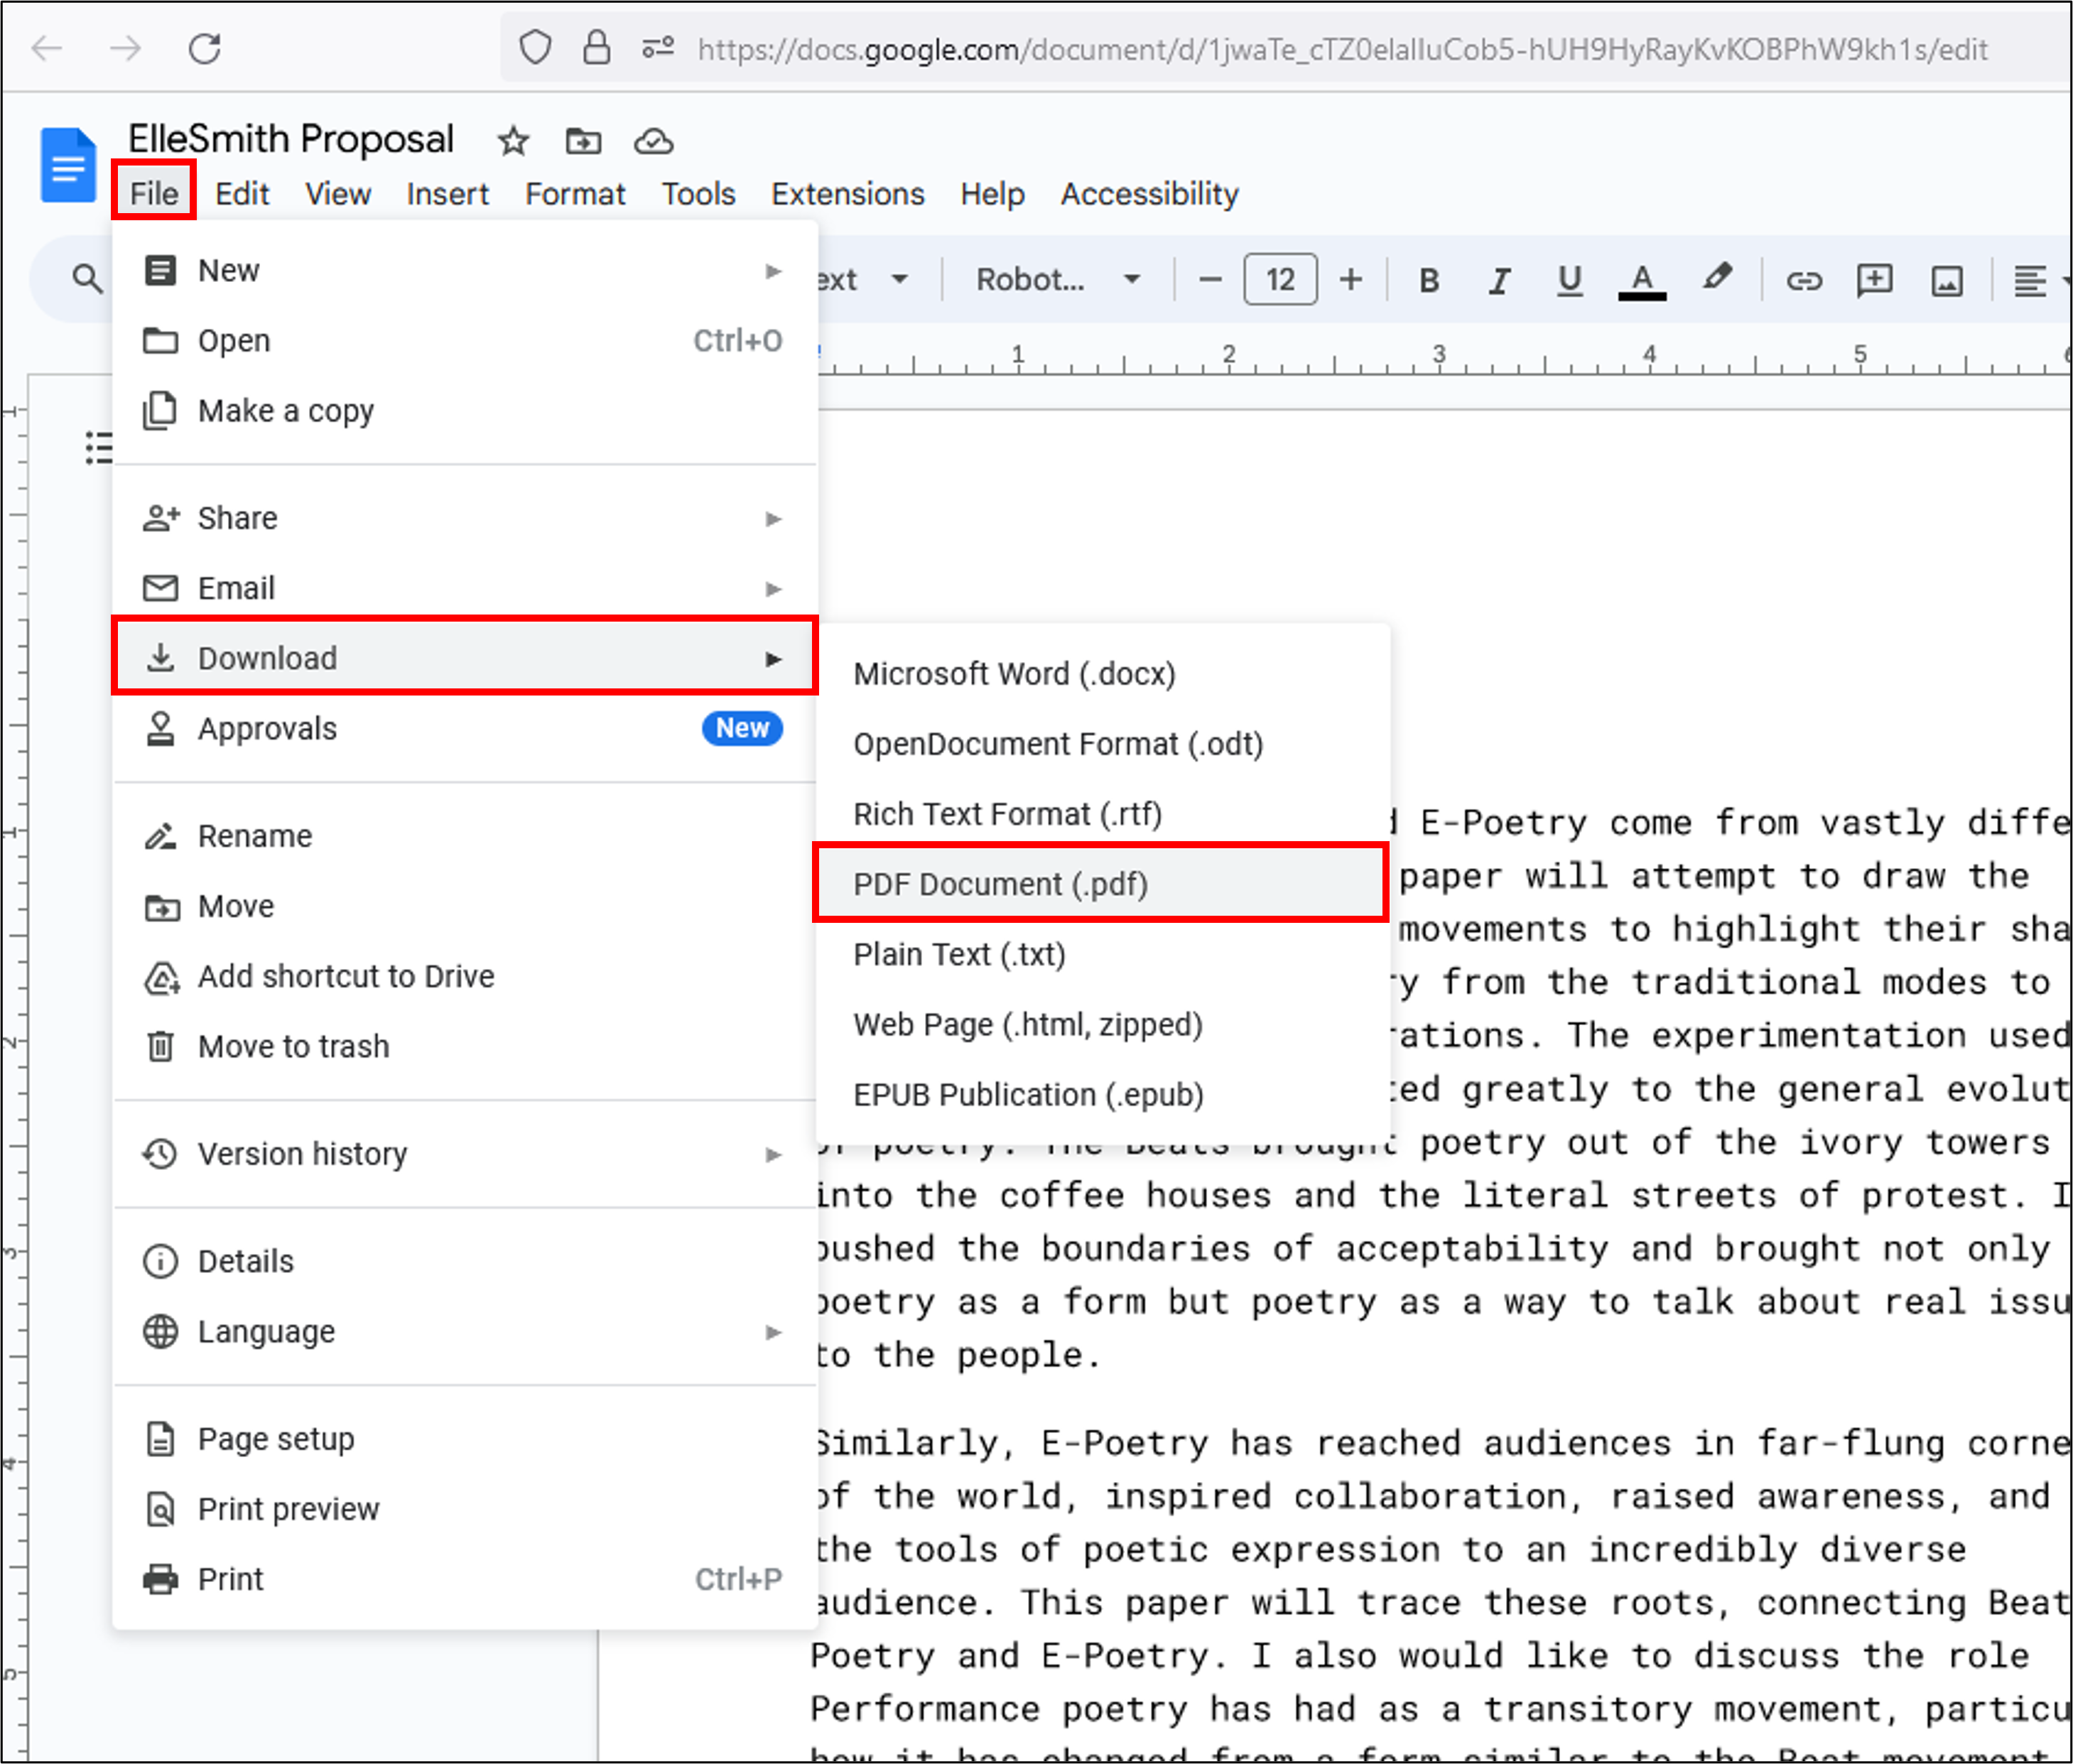The width and height of the screenshot is (2073, 1764).
Task: Click the move to folder icon
Action: point(583,141)
